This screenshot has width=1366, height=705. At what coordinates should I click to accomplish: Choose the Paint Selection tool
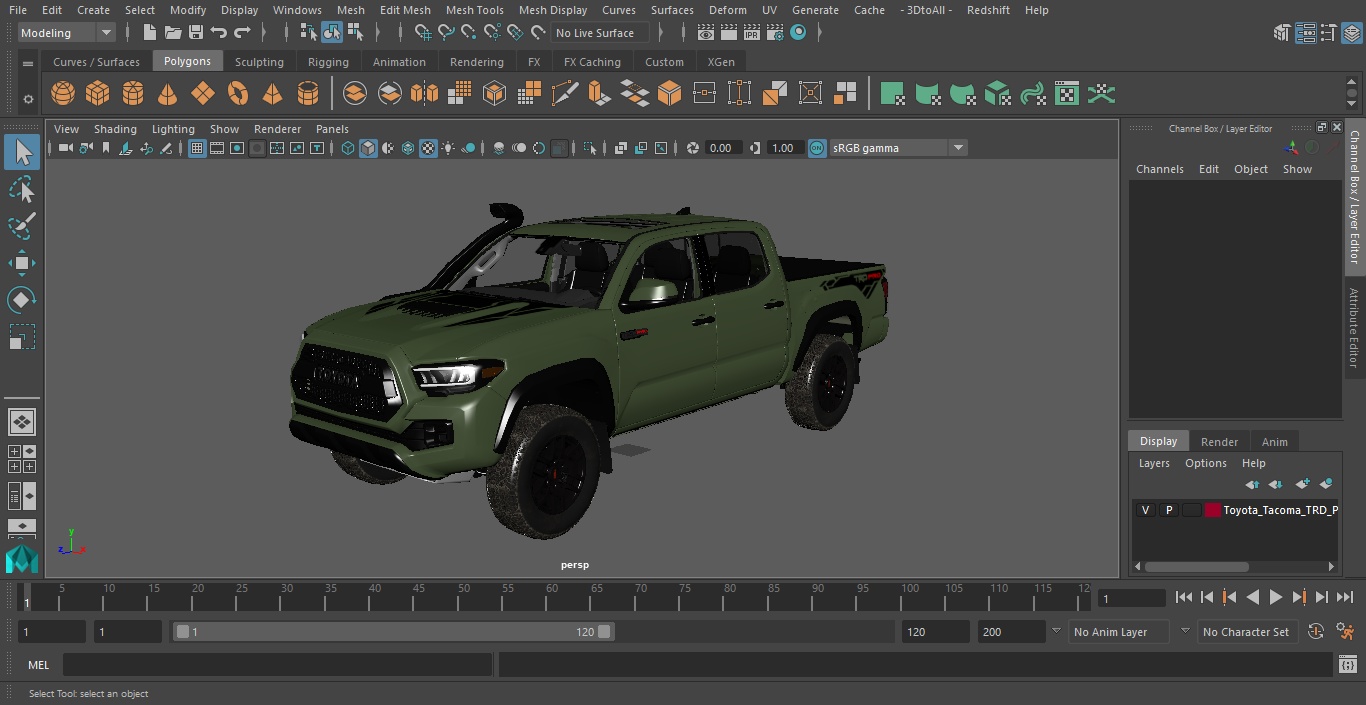pos(22,226)
